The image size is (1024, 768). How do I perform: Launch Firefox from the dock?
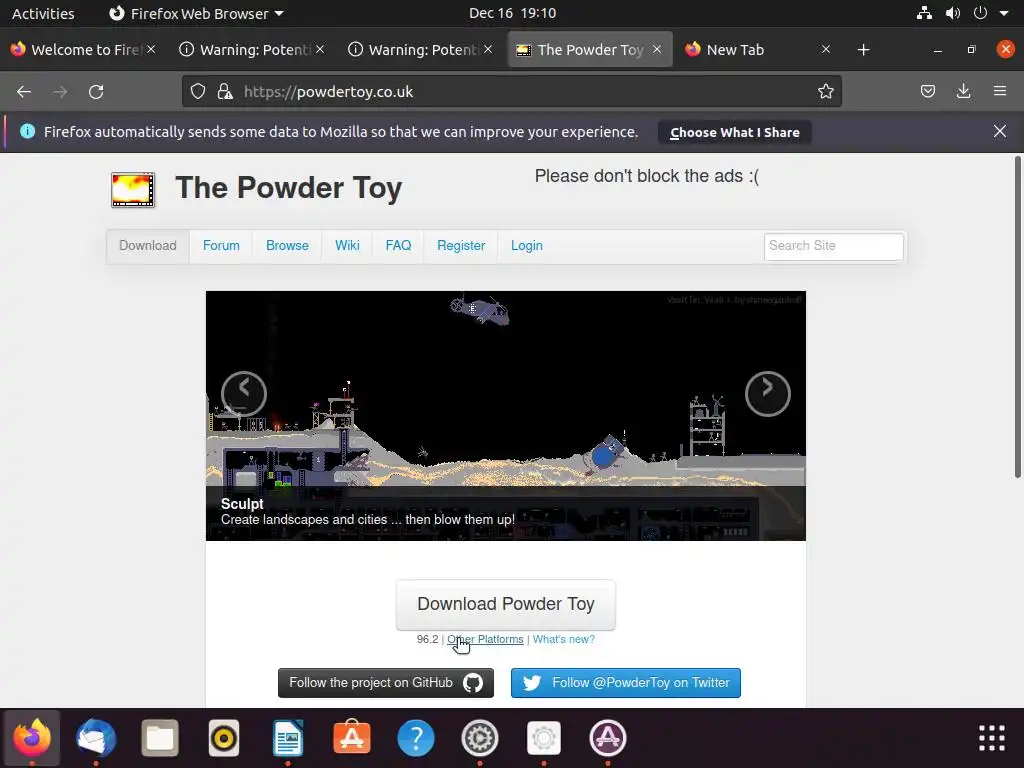pyautogui.click(x=32, y=739)
